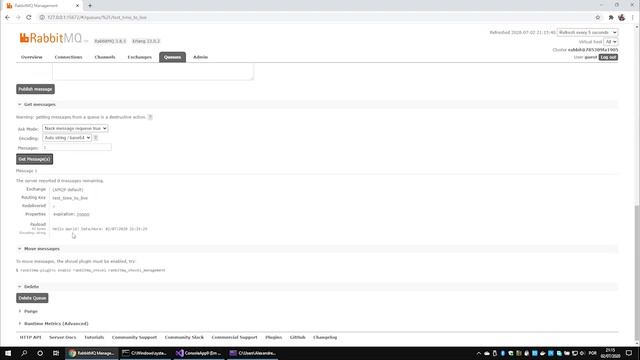Open the GitHub footer link
The image size is (640, 360).
[298, 338]
